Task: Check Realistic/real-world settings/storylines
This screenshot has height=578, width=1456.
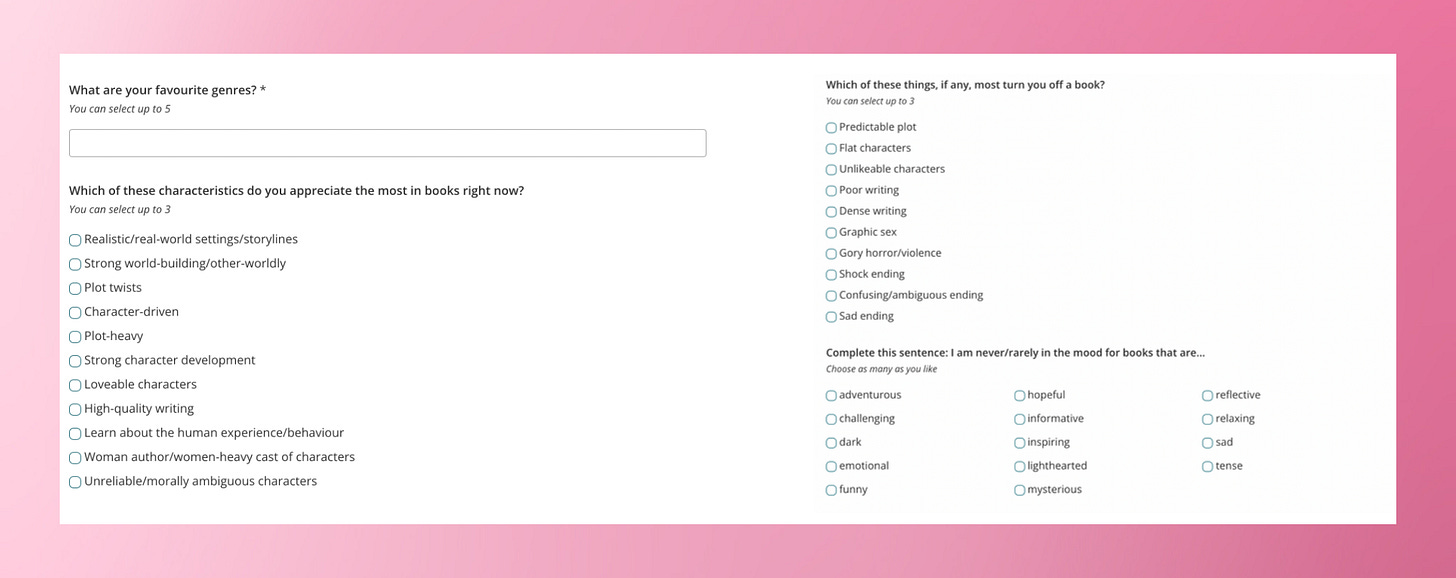Action: [75, 240]
